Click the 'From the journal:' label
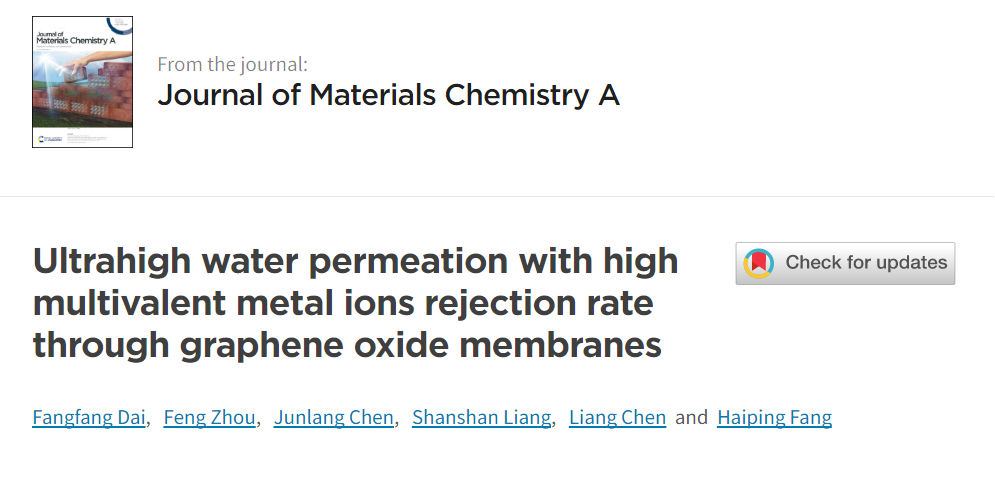This screenshot has height=497, width=995. tap(232, 65)
